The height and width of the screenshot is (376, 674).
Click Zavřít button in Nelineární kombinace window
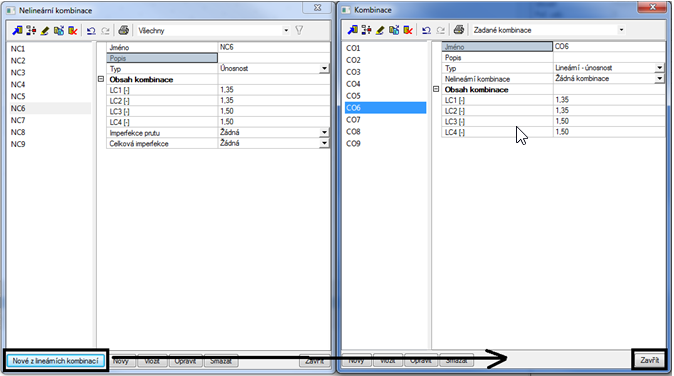pos(315,361)
